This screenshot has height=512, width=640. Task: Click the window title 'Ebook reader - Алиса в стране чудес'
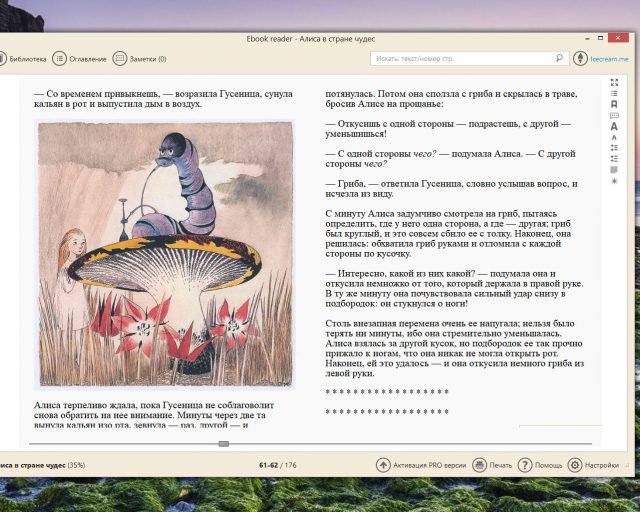point(311,39)
